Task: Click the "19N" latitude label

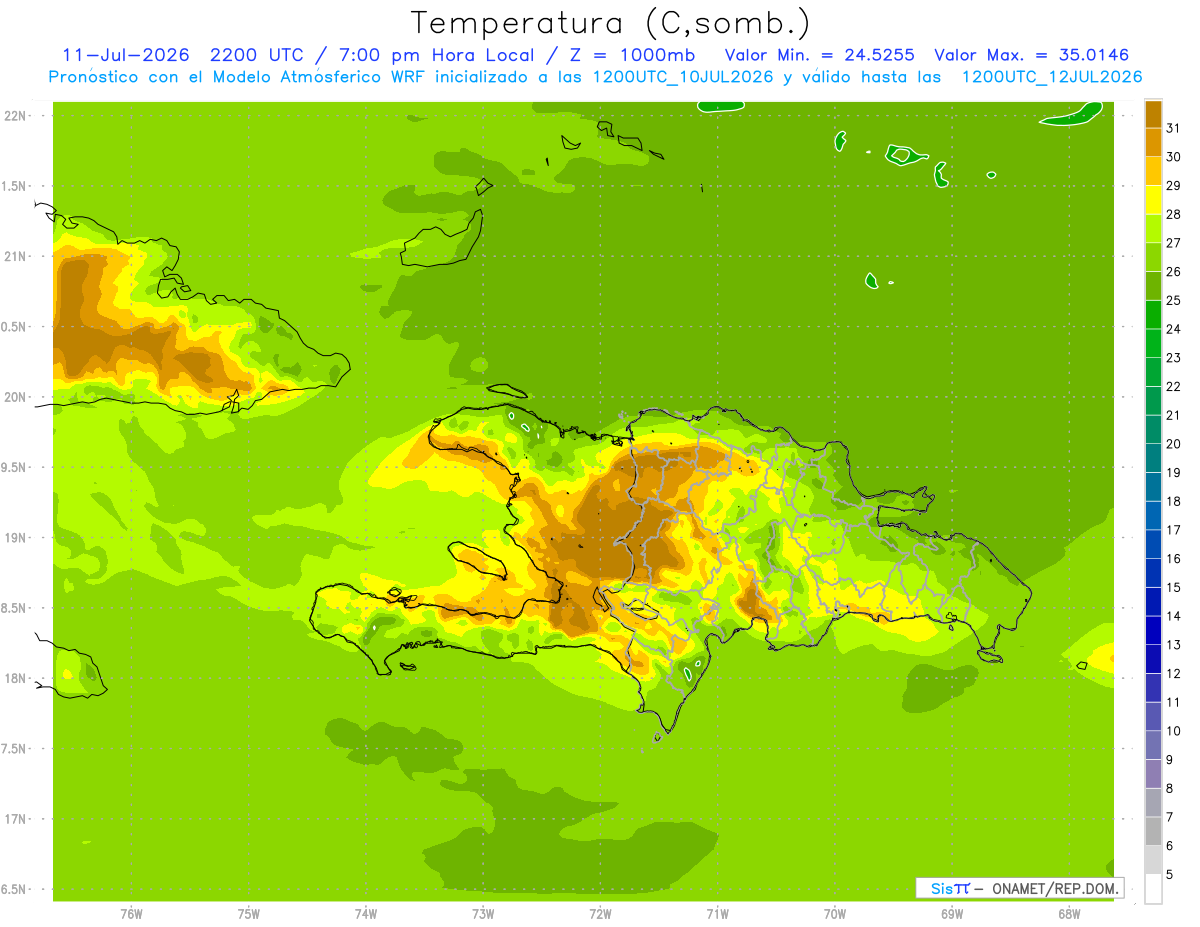Action: coord(15,538)
